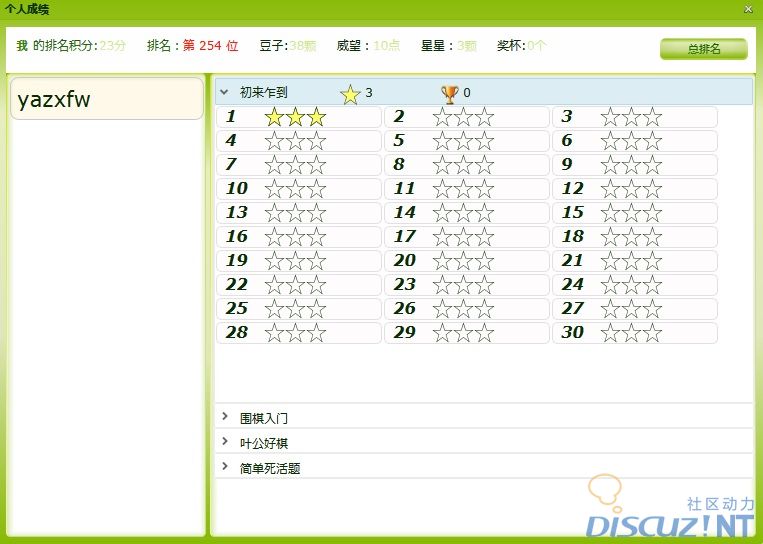Click the trophy icon in header
This screenshot has width=763, height=544.
[449, 94]
